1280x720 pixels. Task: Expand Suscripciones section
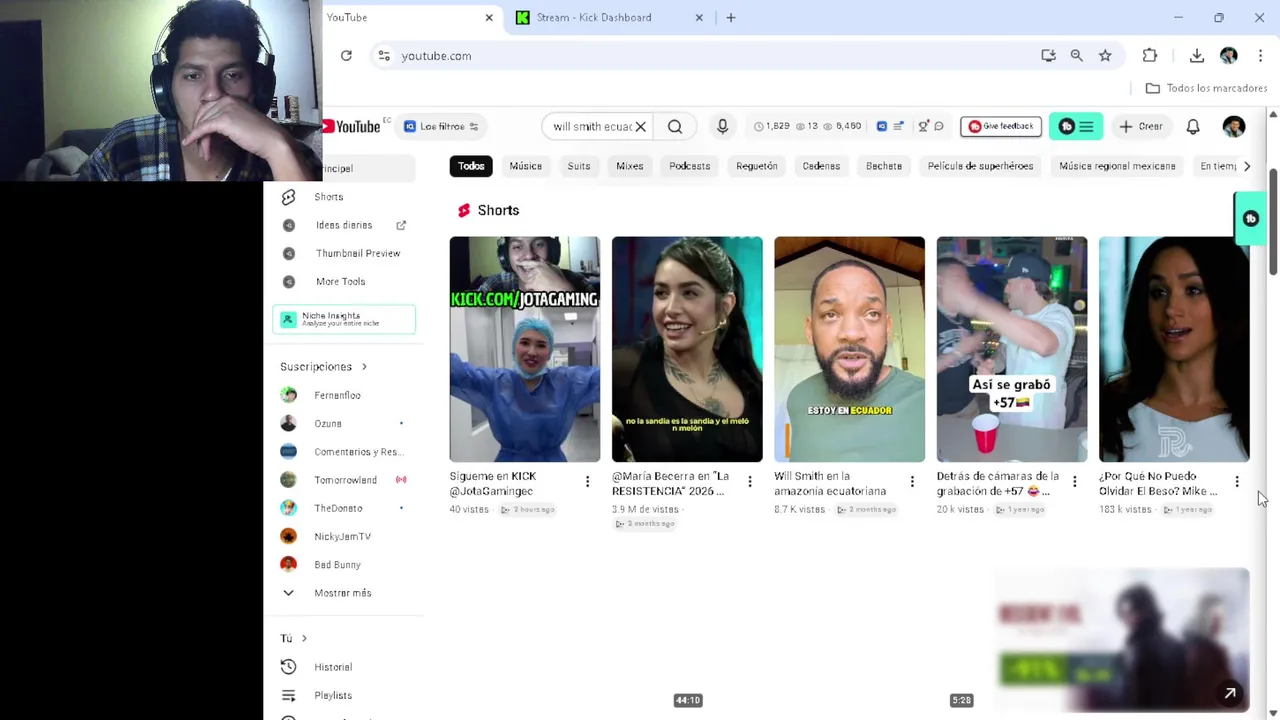tap(324, 367)
